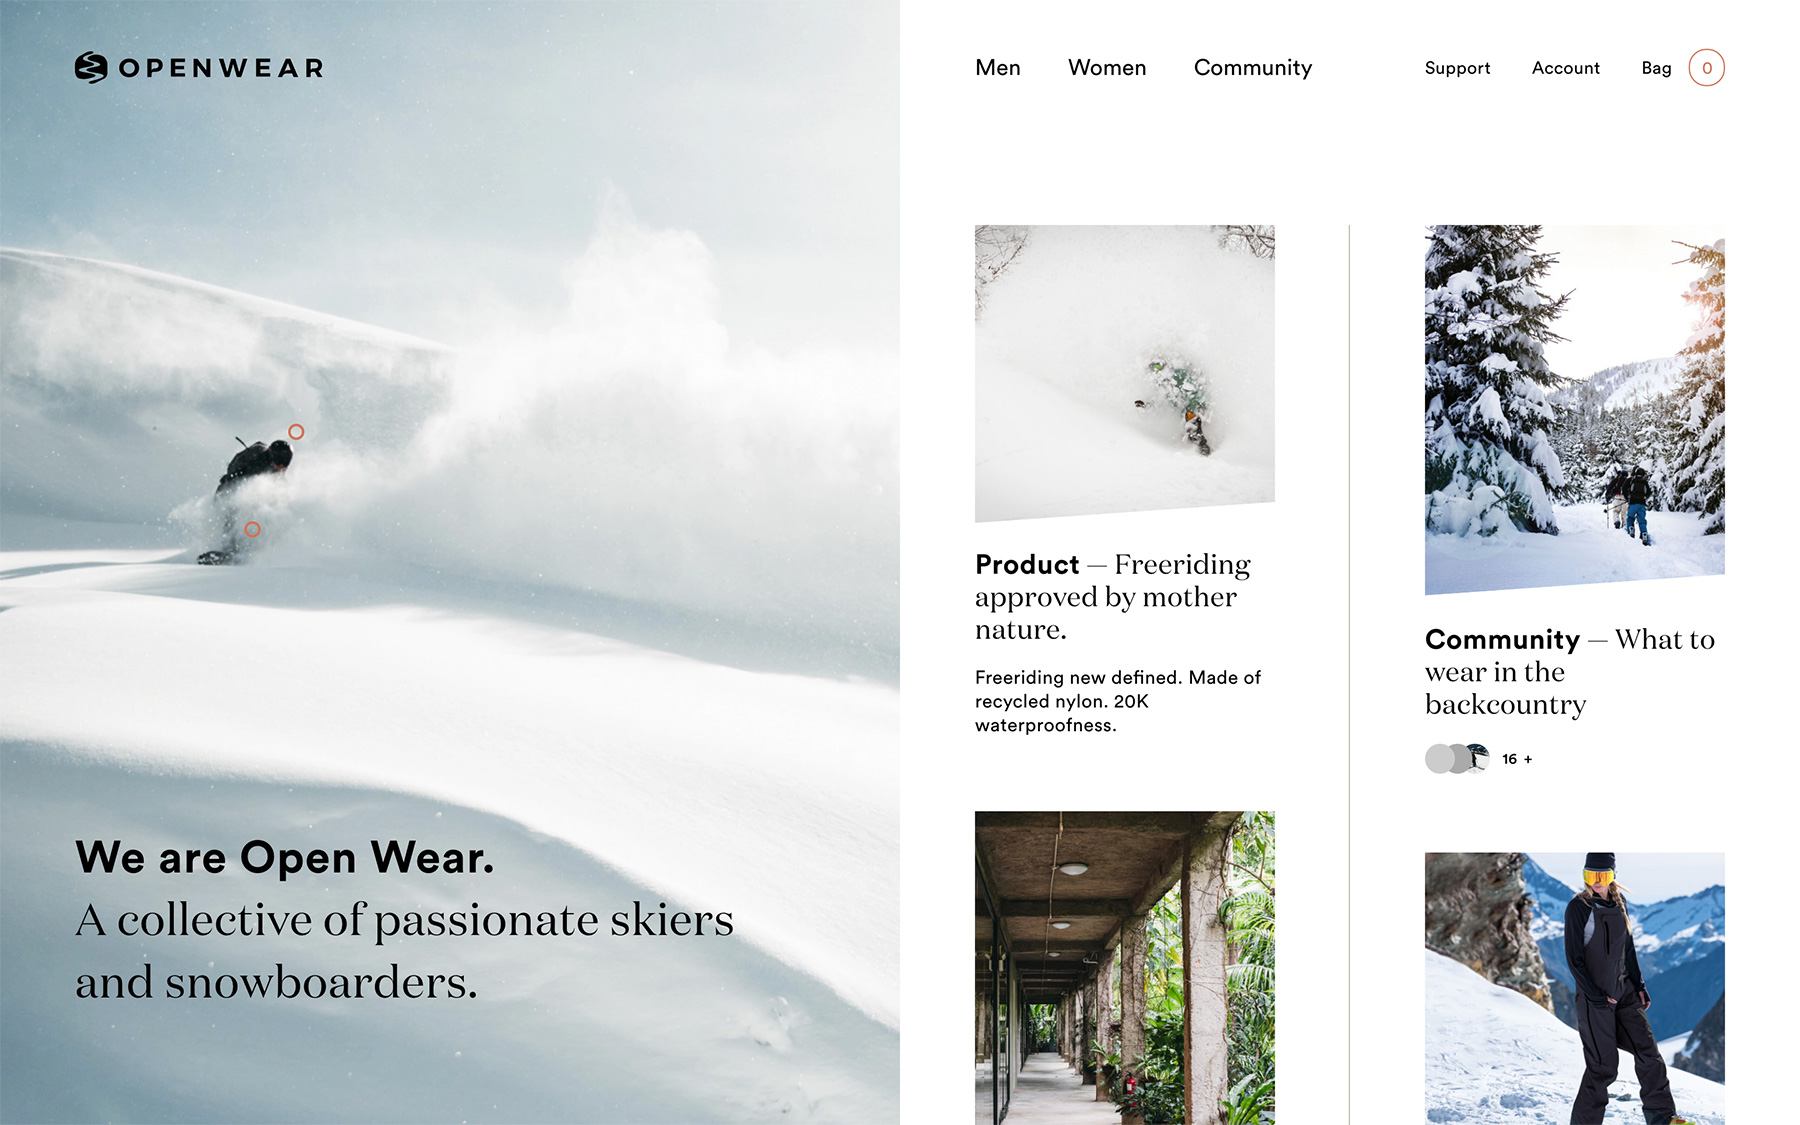Click the Openwear logo icon
Viewport: 1800px width, 1125px height.
(x=91, y=68)
